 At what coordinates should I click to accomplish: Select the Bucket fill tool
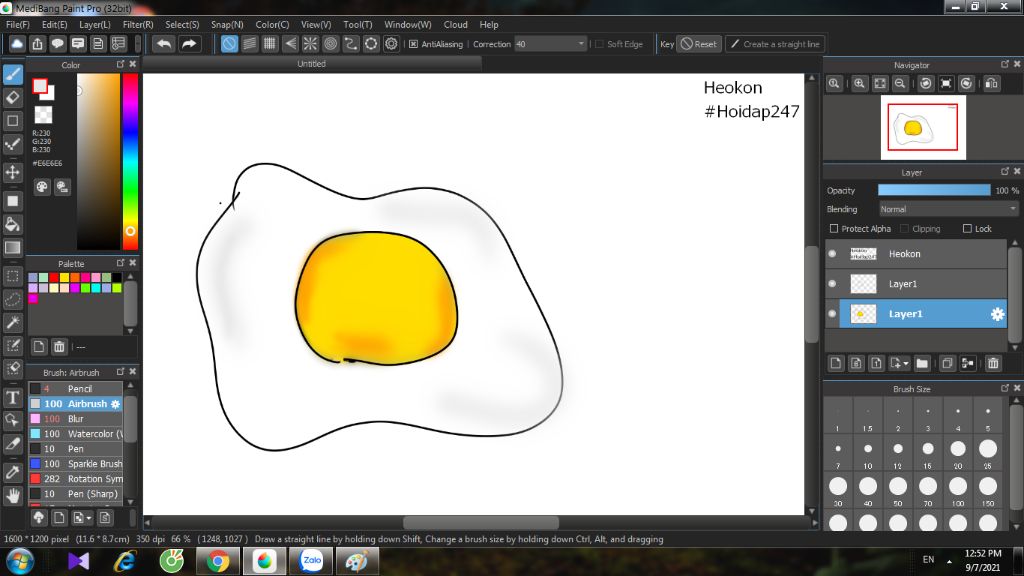13,223
